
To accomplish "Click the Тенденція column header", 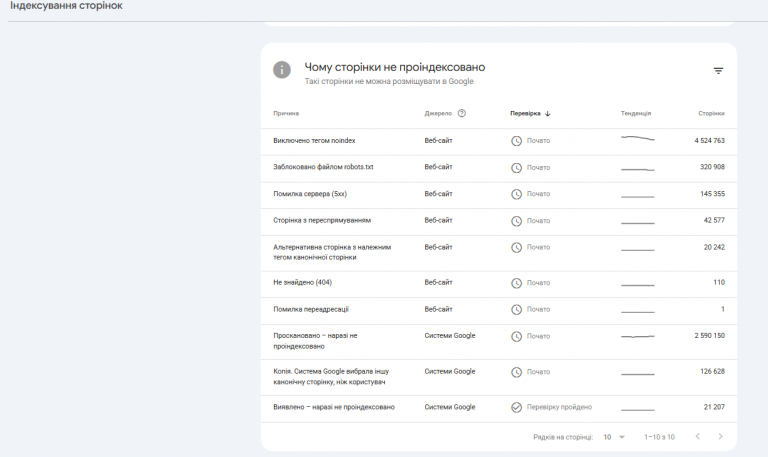I will coord(636,114).
